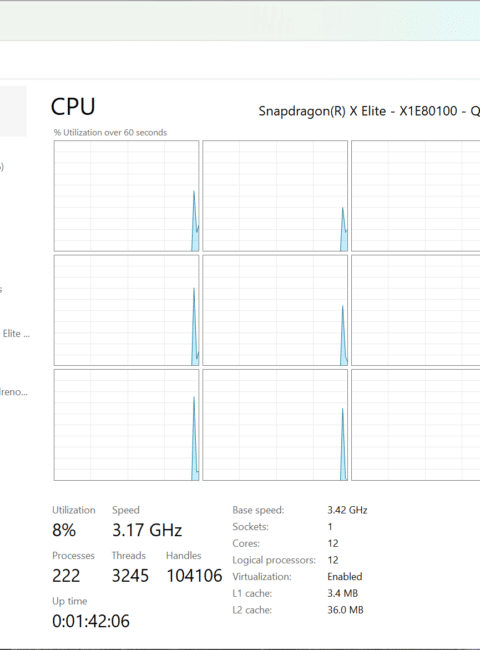Click the partially visible third graph in top row
The image size is (480, 650).
[x=416, y=196]
